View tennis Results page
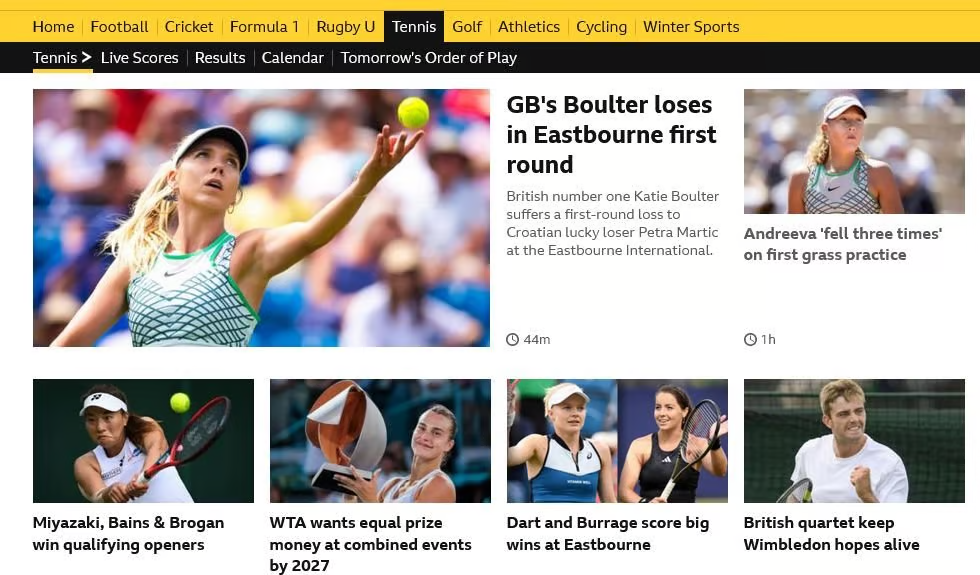 (220, 58)
